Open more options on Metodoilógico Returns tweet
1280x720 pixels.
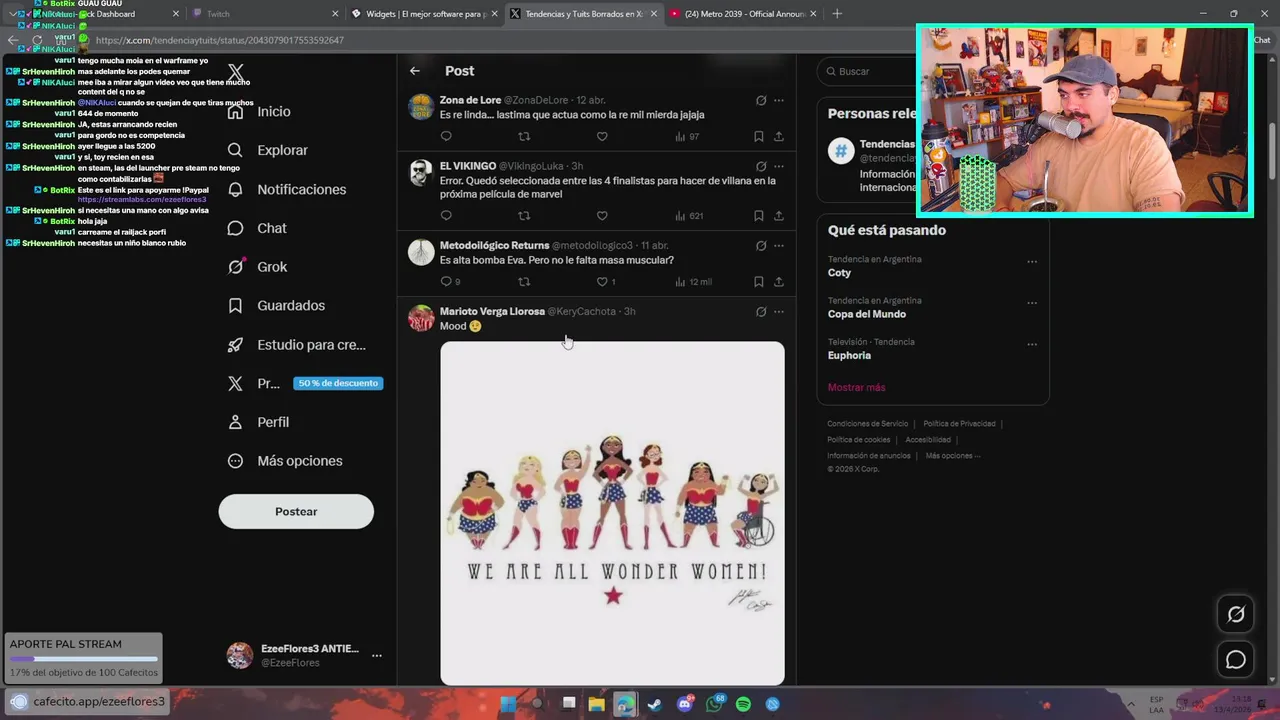[779, 245]
